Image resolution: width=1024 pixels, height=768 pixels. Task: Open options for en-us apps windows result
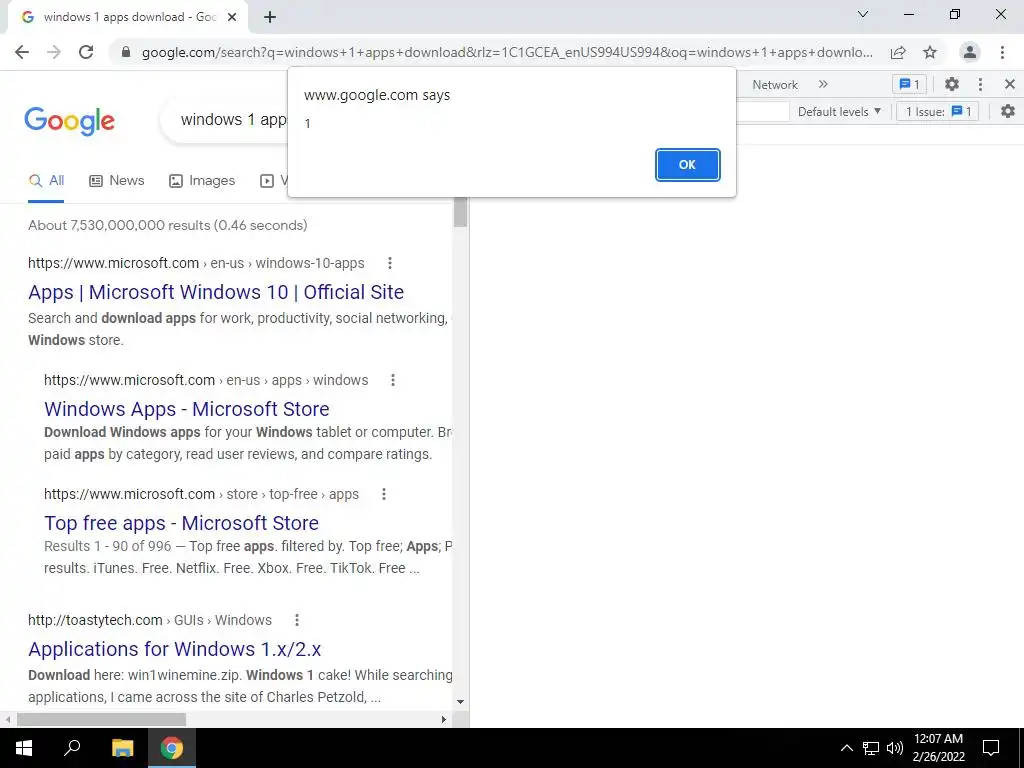pos(392,380)
